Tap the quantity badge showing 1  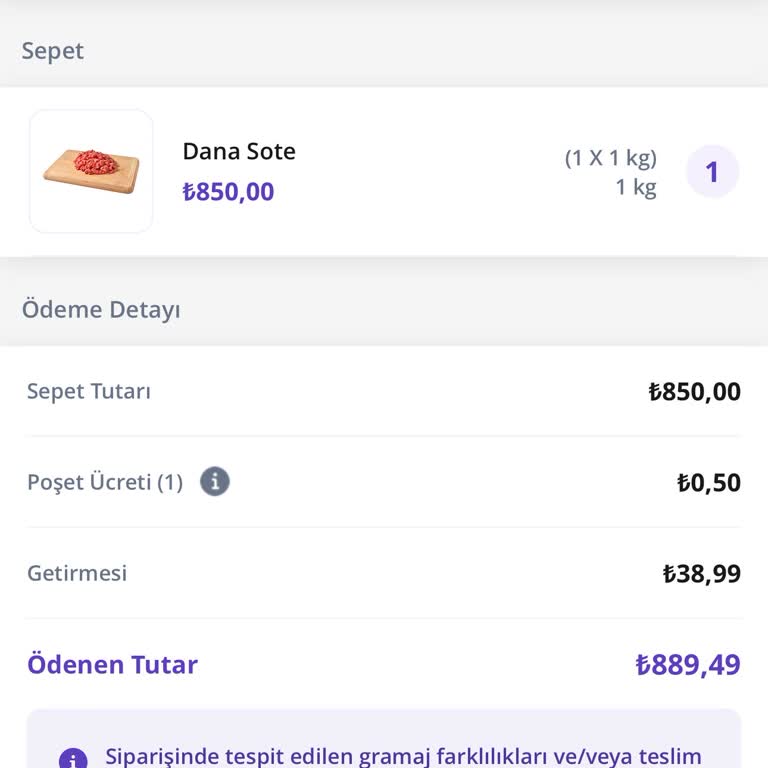click(x=712, y=172)
